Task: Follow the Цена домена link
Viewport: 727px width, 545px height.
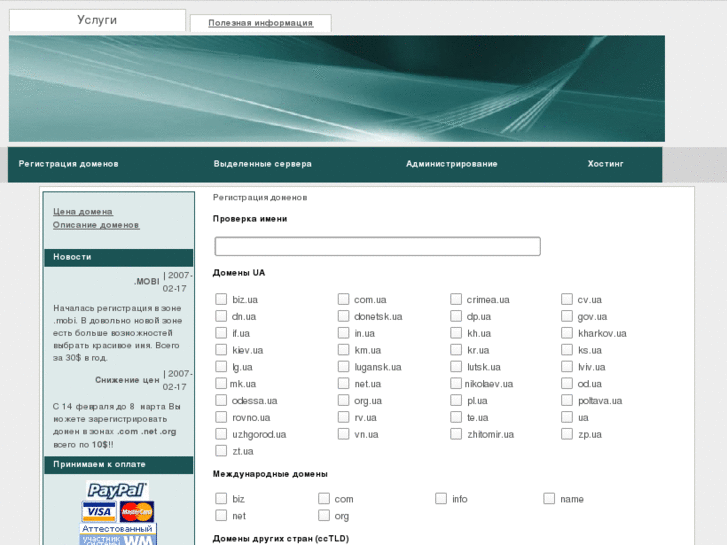Action: (x=83, y=212)
